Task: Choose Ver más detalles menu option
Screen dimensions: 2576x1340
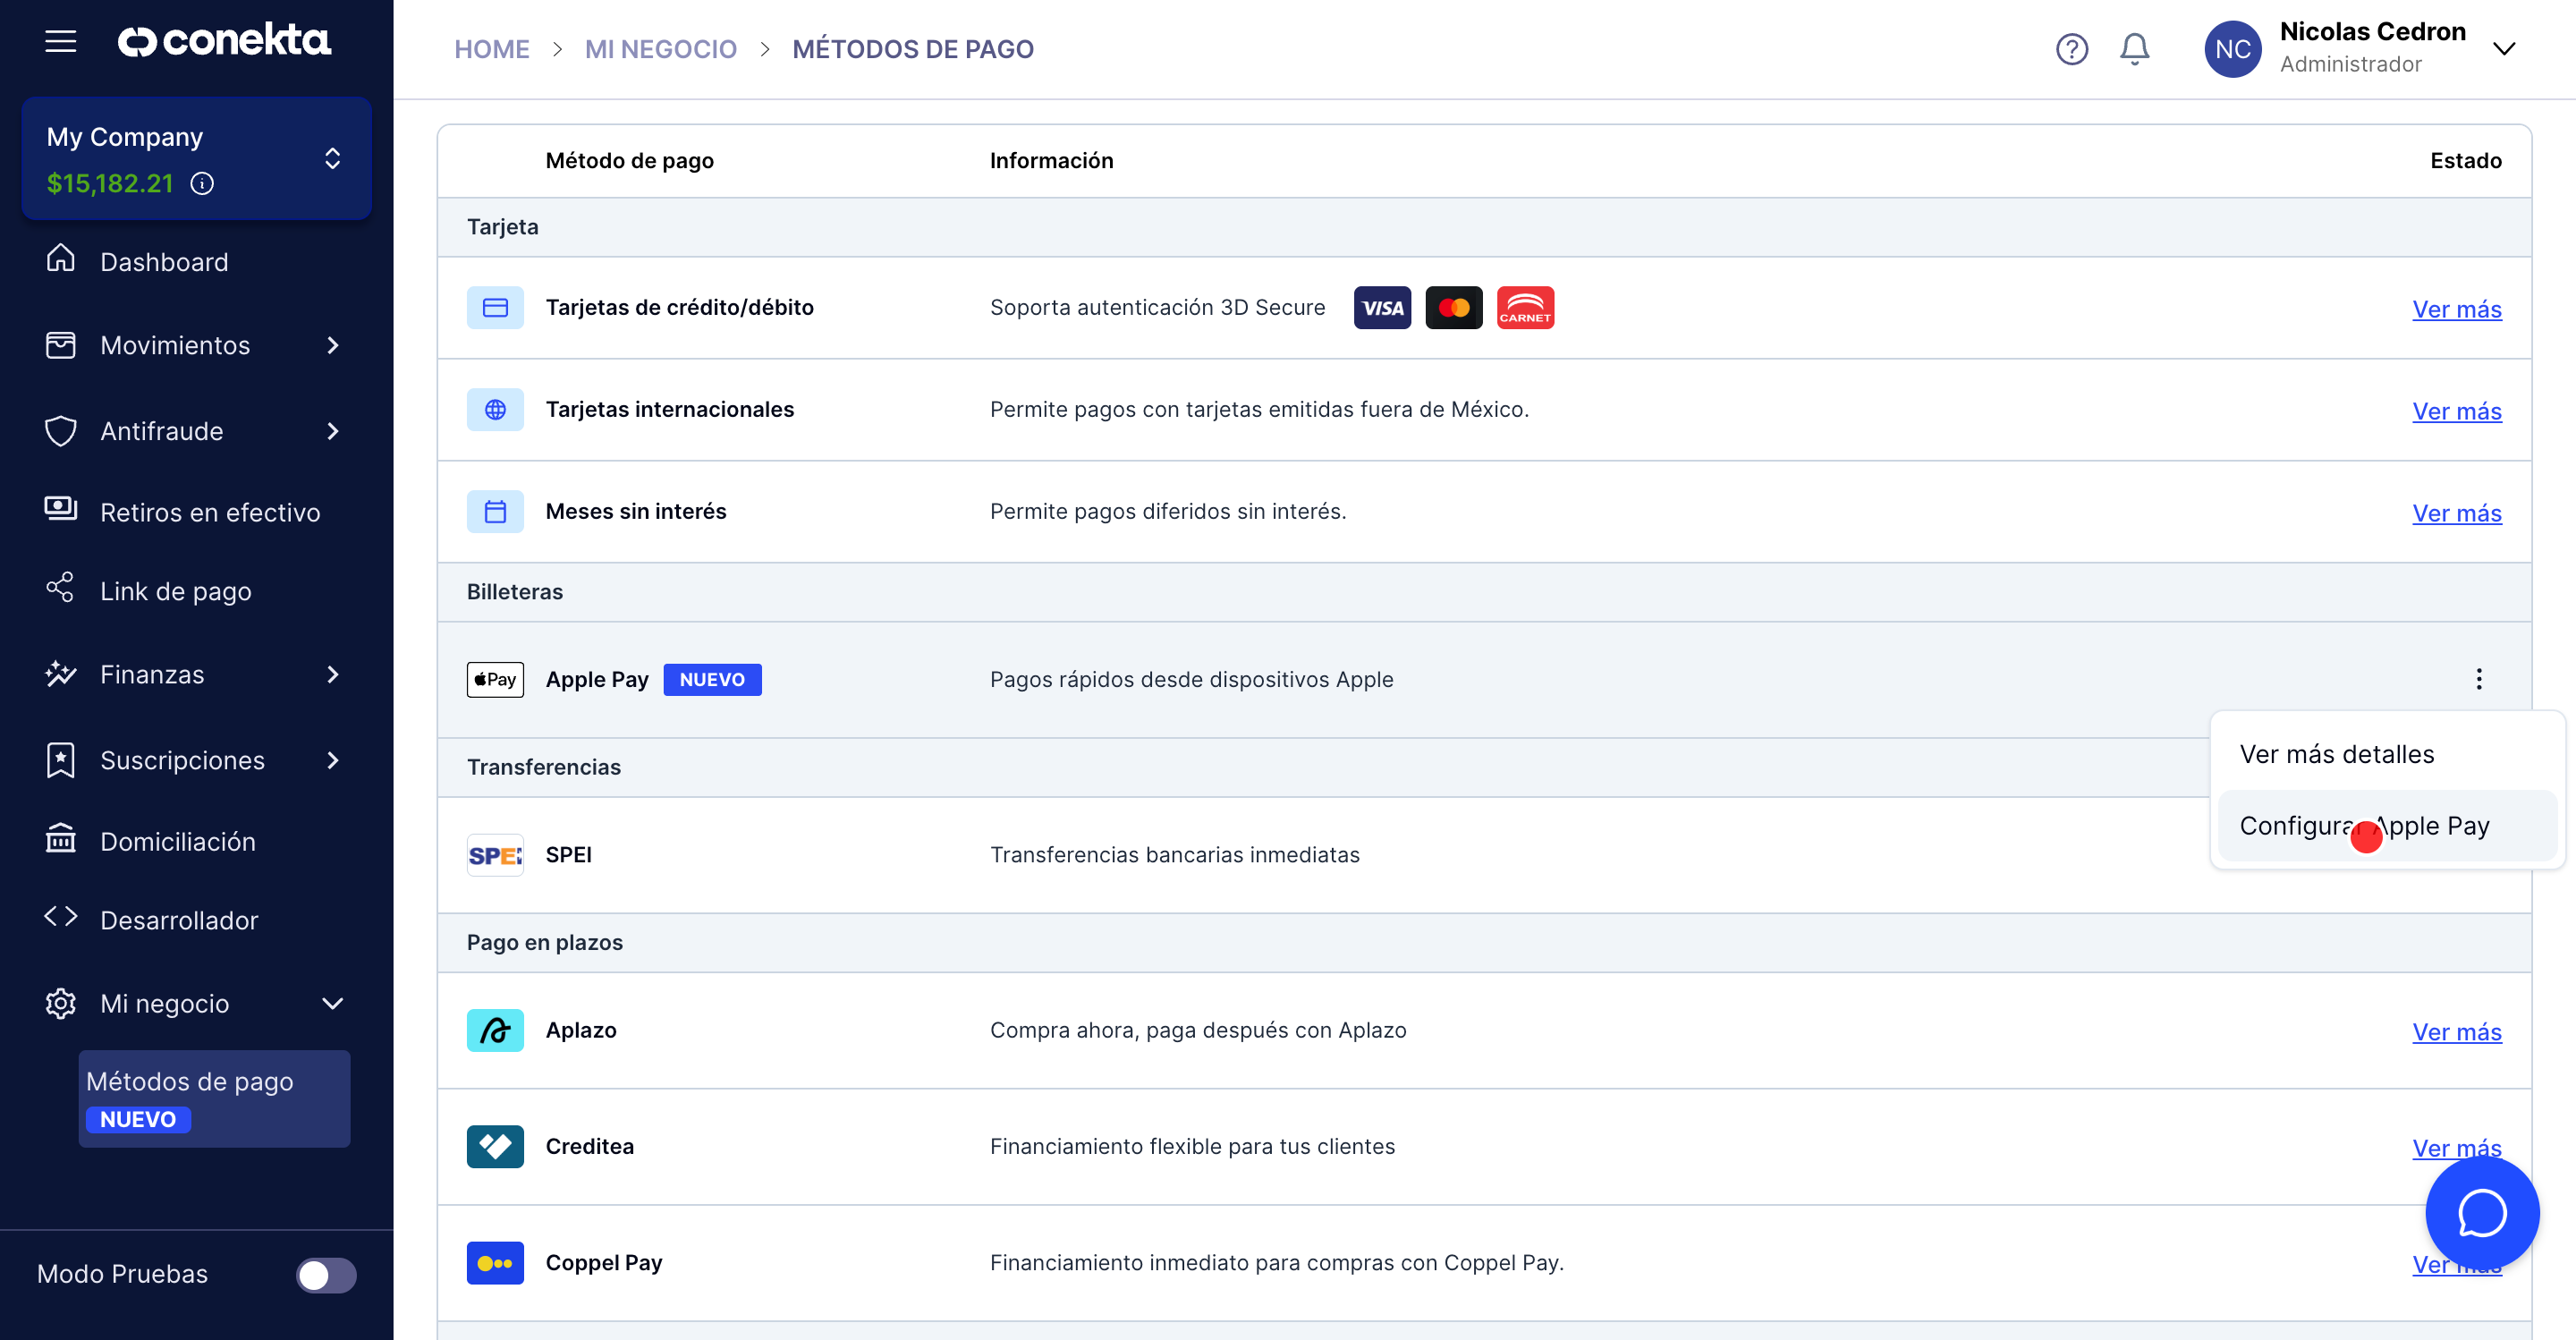Action: (x=2336, y=754)
